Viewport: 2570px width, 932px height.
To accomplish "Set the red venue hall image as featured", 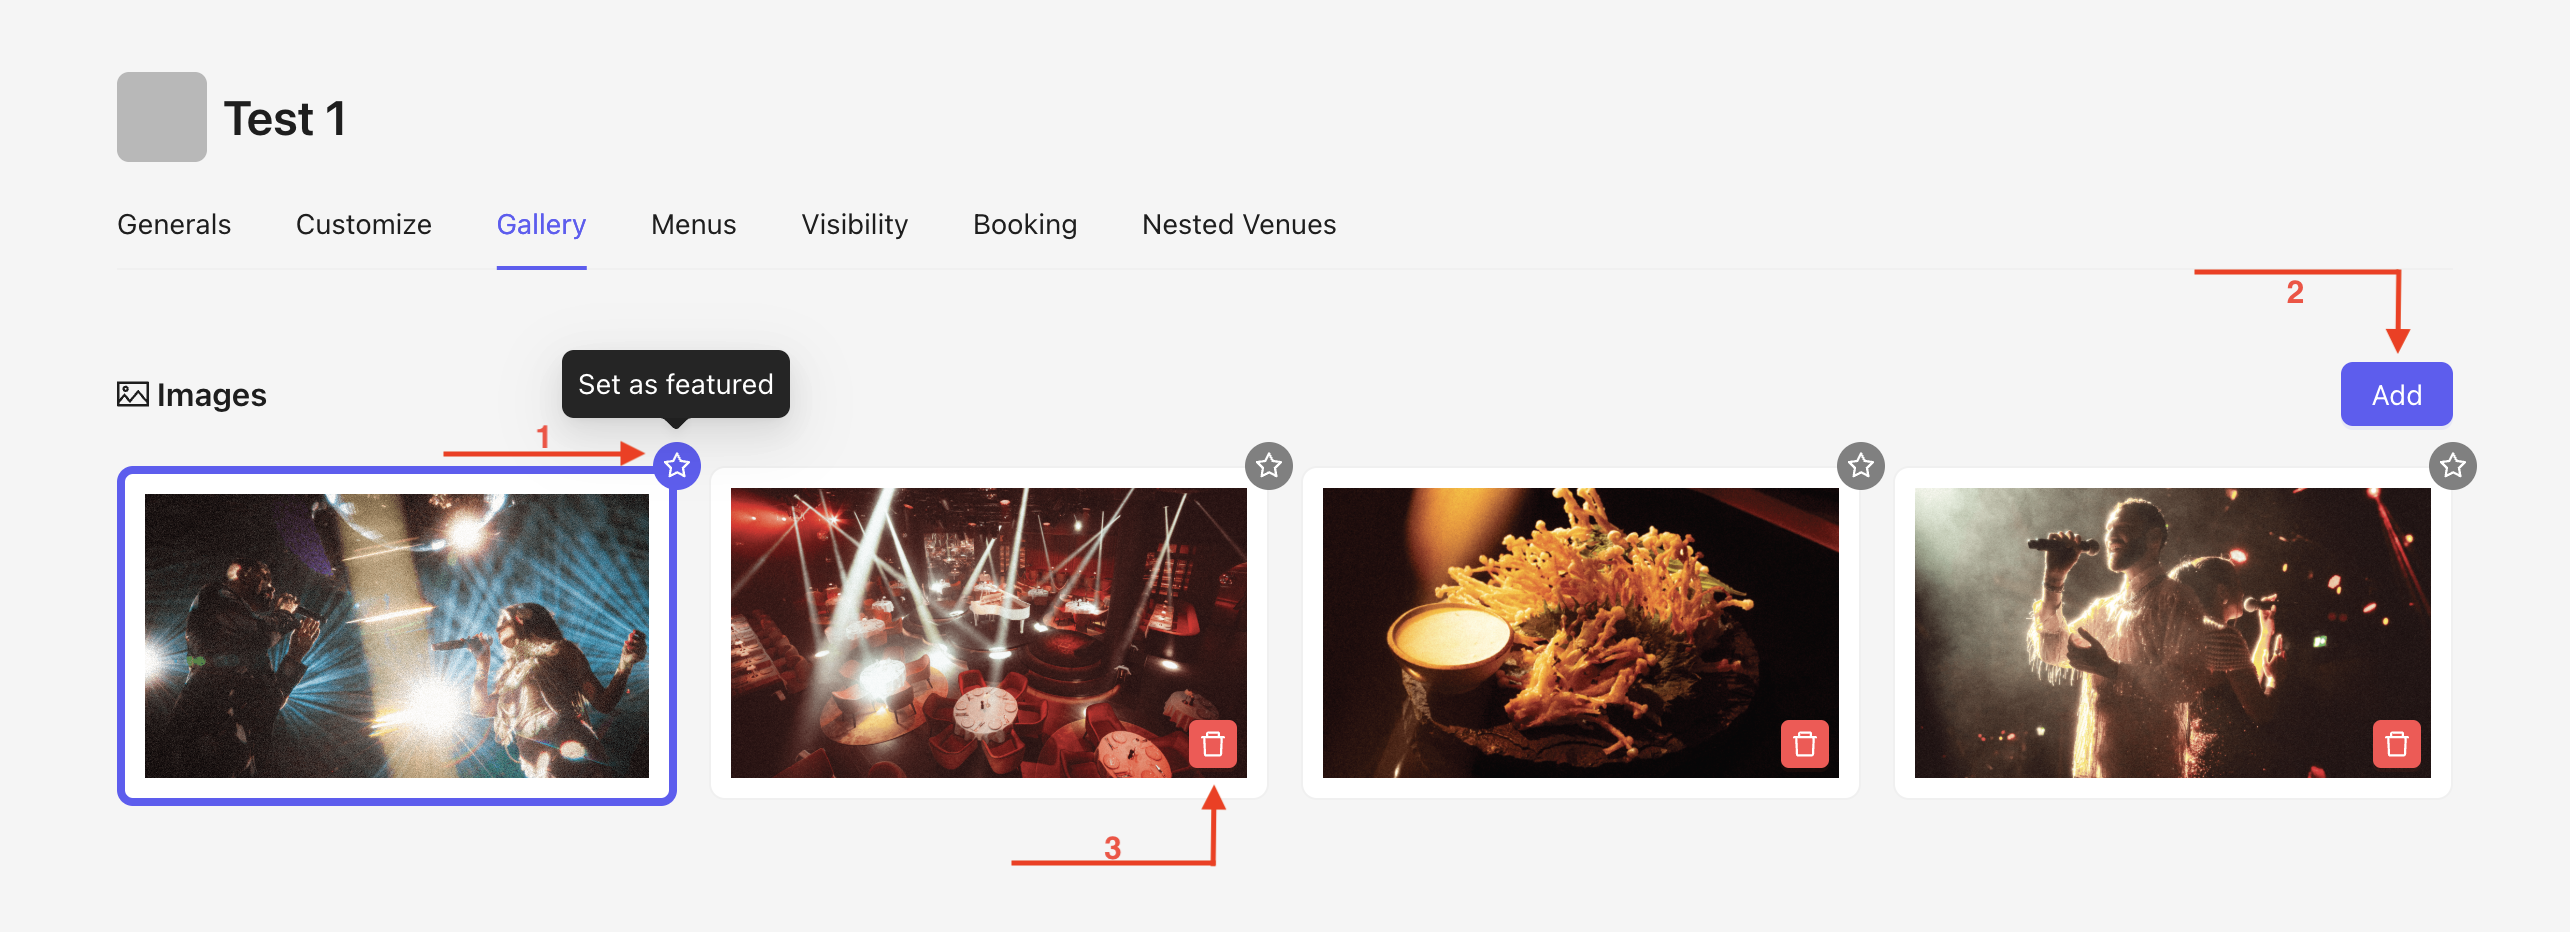I will coord(1269,465).
